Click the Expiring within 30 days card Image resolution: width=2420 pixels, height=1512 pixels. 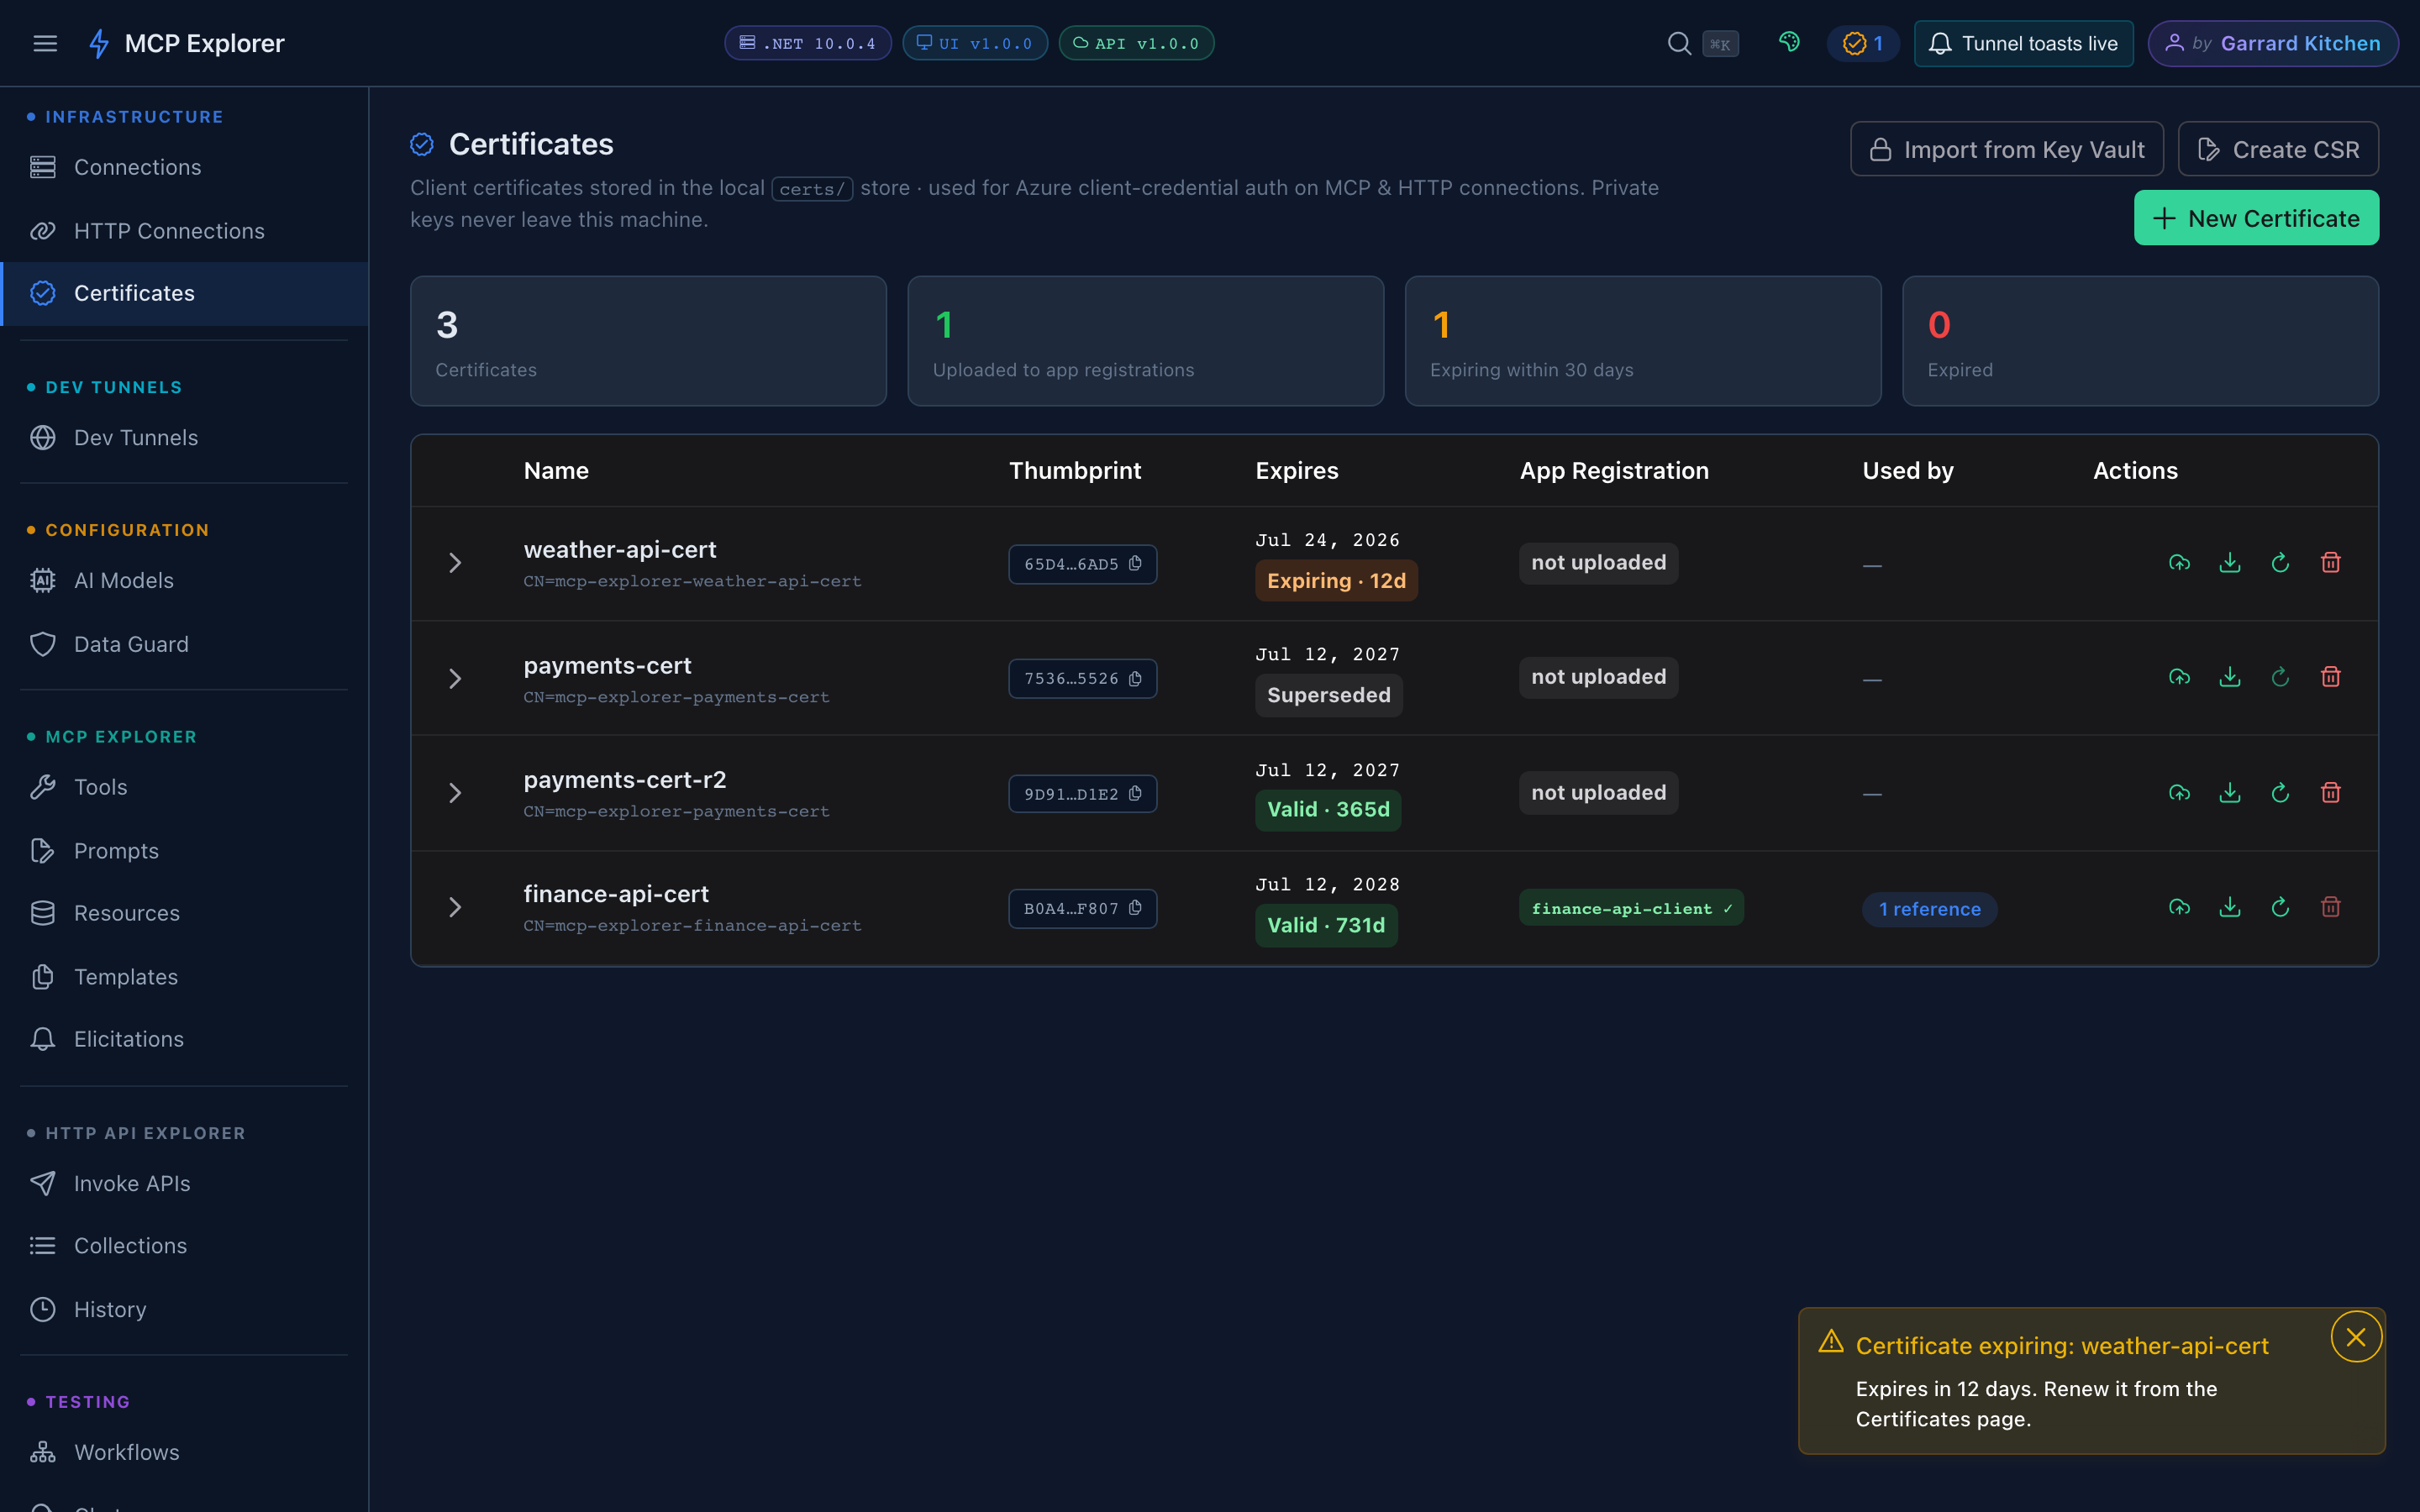1642,341
